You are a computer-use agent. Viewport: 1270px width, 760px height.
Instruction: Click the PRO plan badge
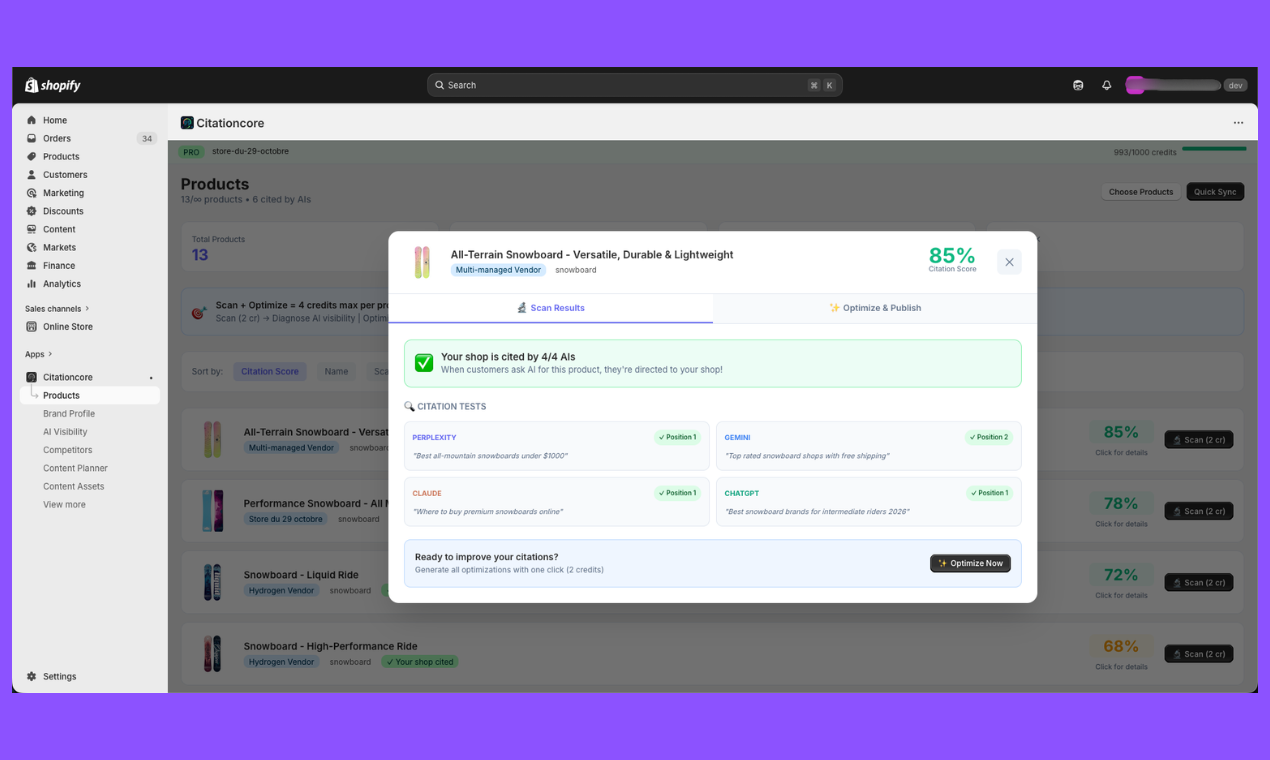pyautogui.click(x=192, y=152)
